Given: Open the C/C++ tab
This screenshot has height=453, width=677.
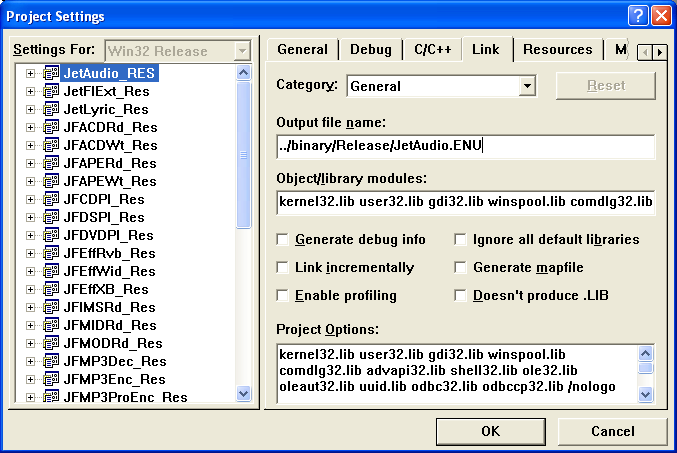Looking at the screenshot, I should (x=432, y=50).
